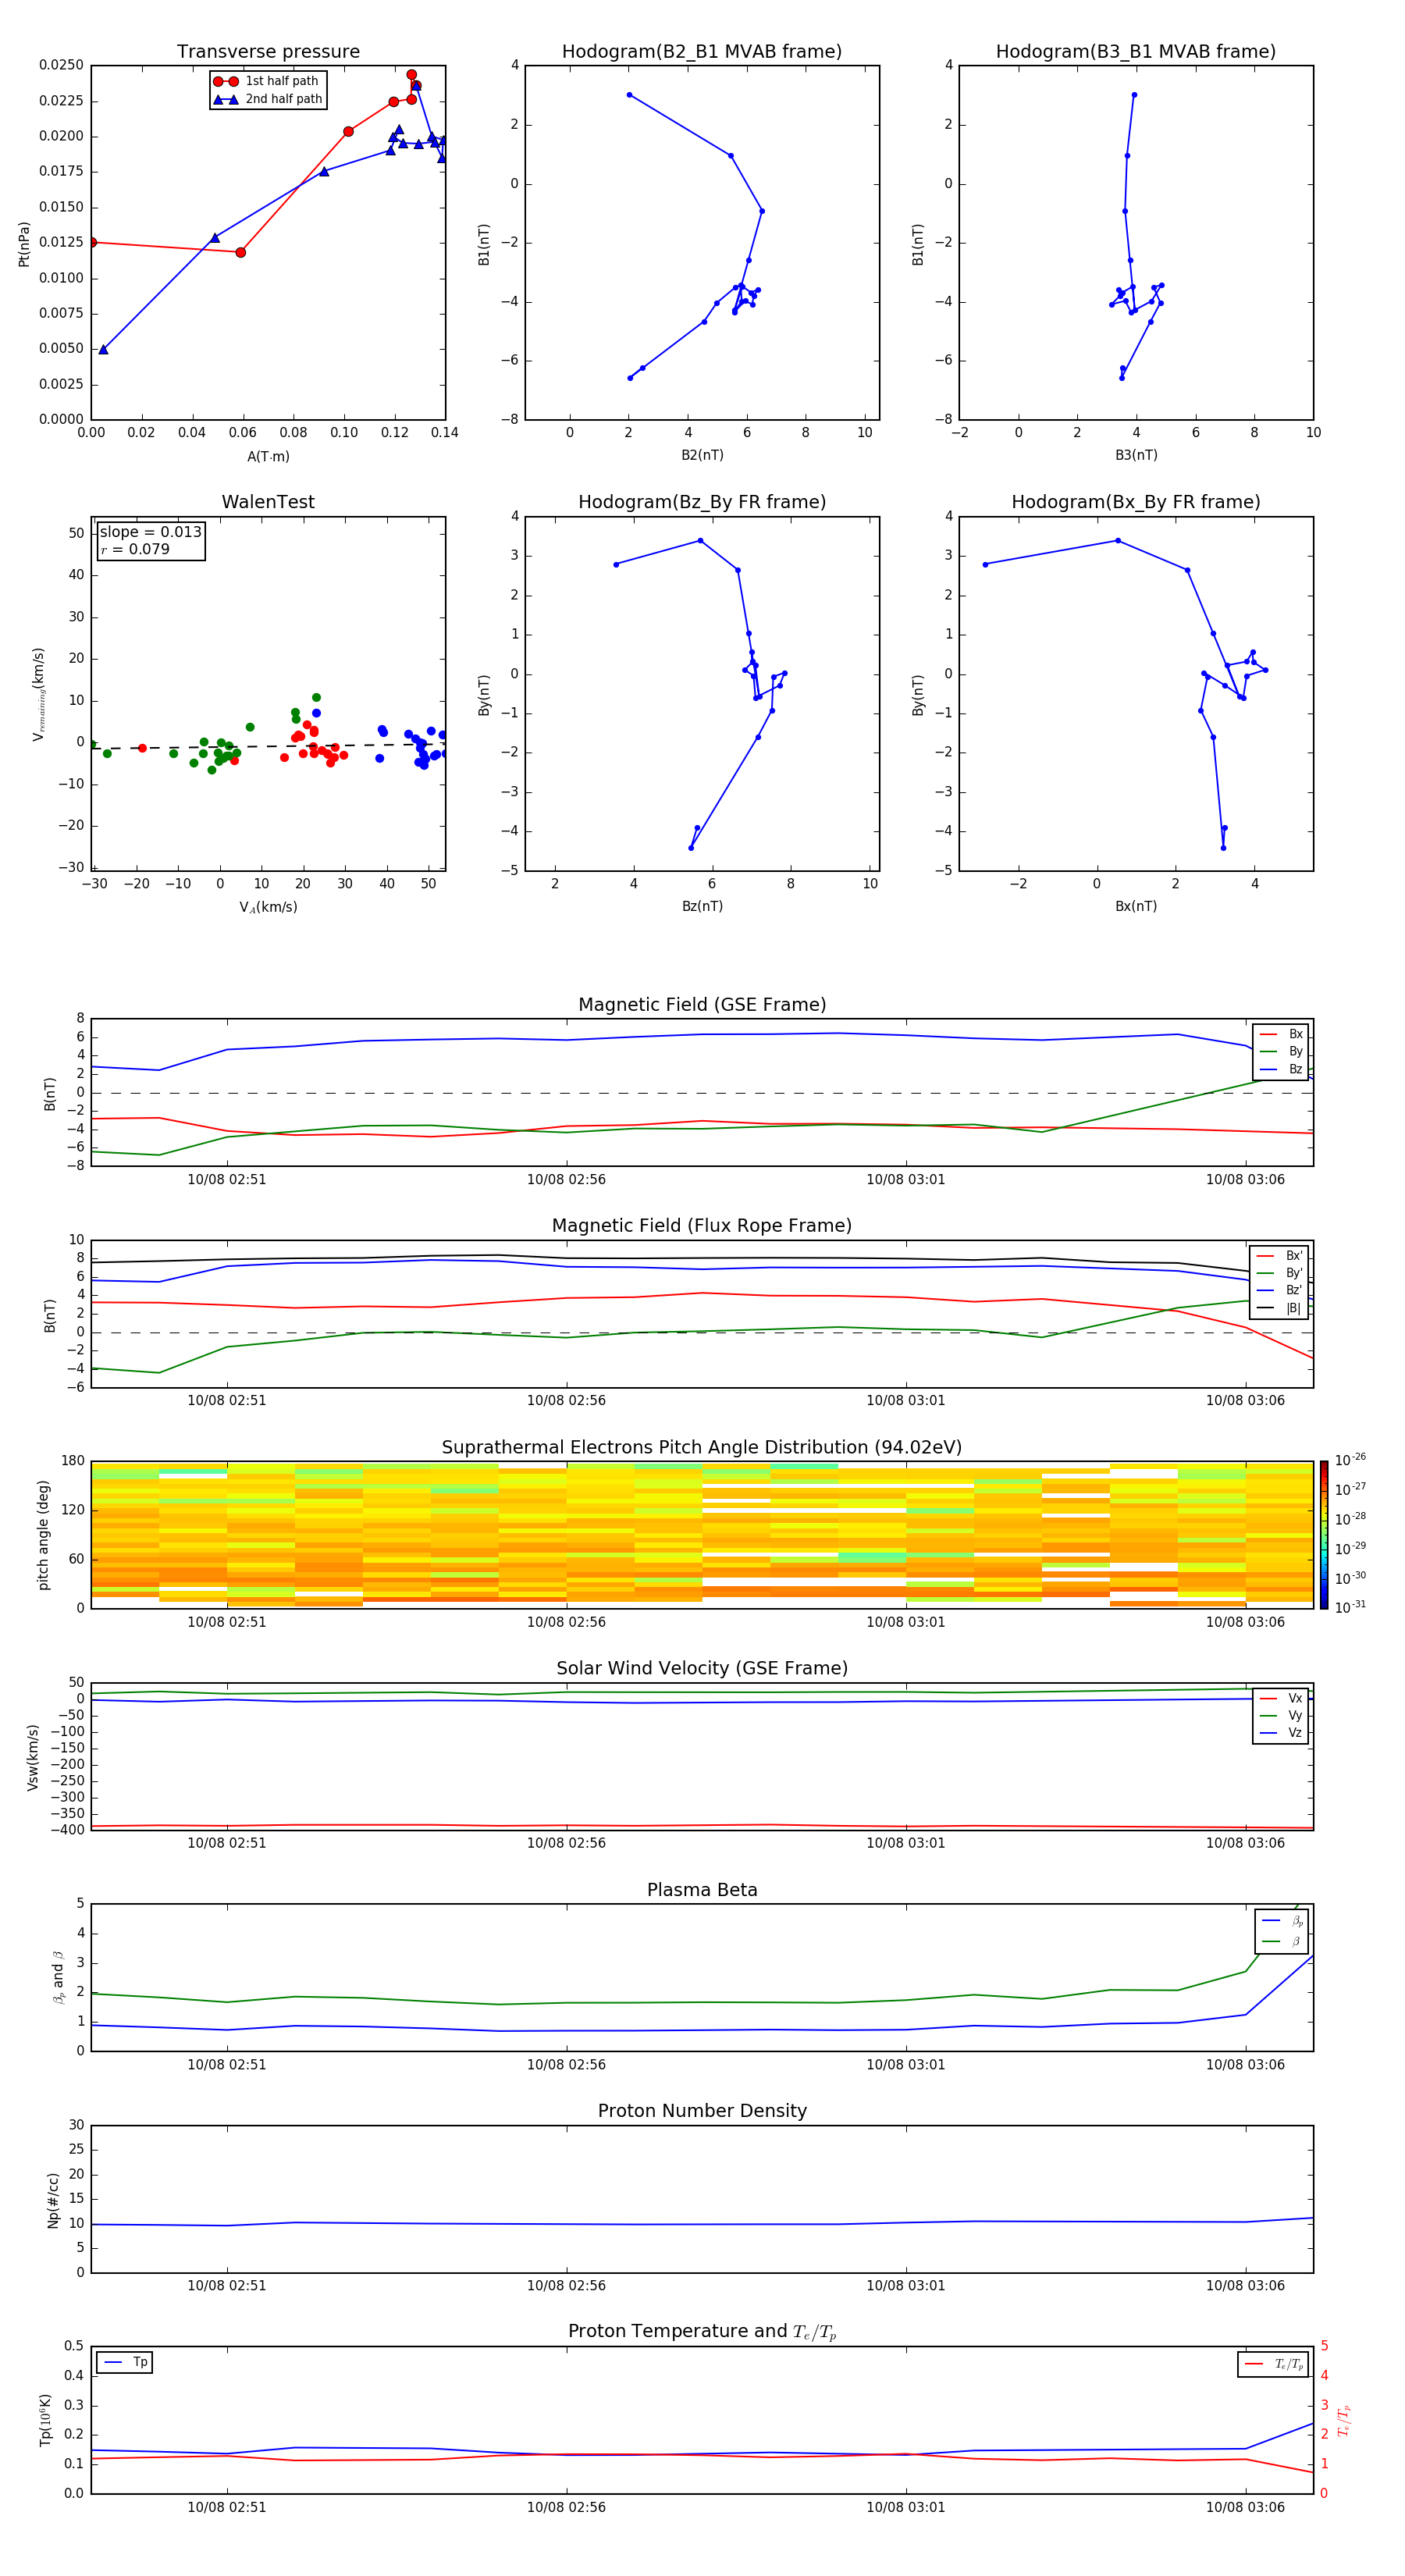Click the red 'Te/Tp' legend entry

click(x=1275, y=2364)
